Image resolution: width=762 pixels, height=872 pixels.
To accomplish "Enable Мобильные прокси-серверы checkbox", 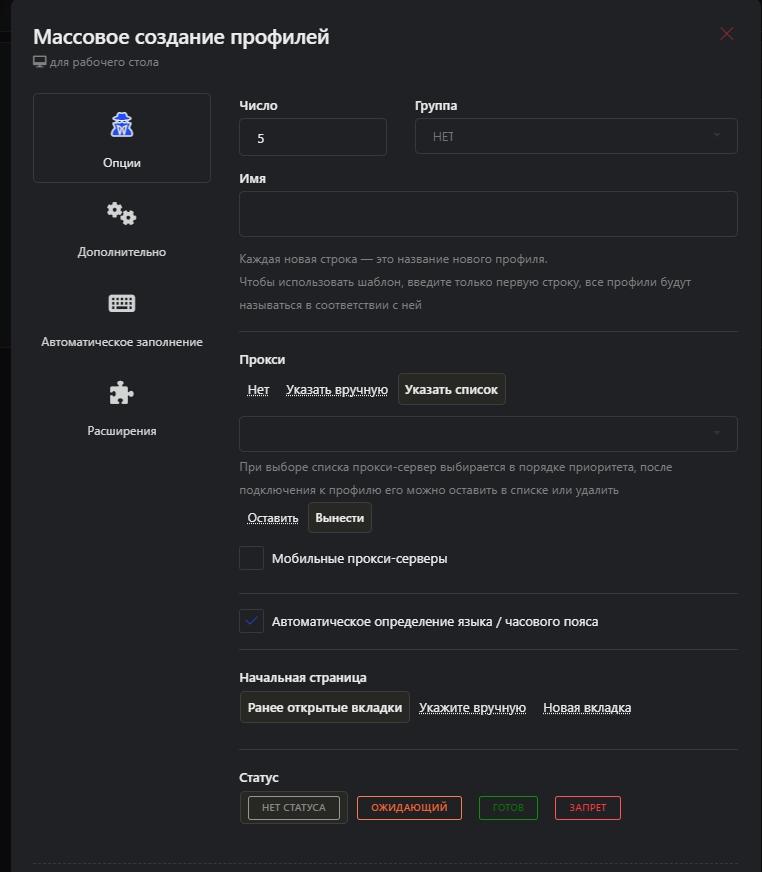I will click(x=251, y=558).
